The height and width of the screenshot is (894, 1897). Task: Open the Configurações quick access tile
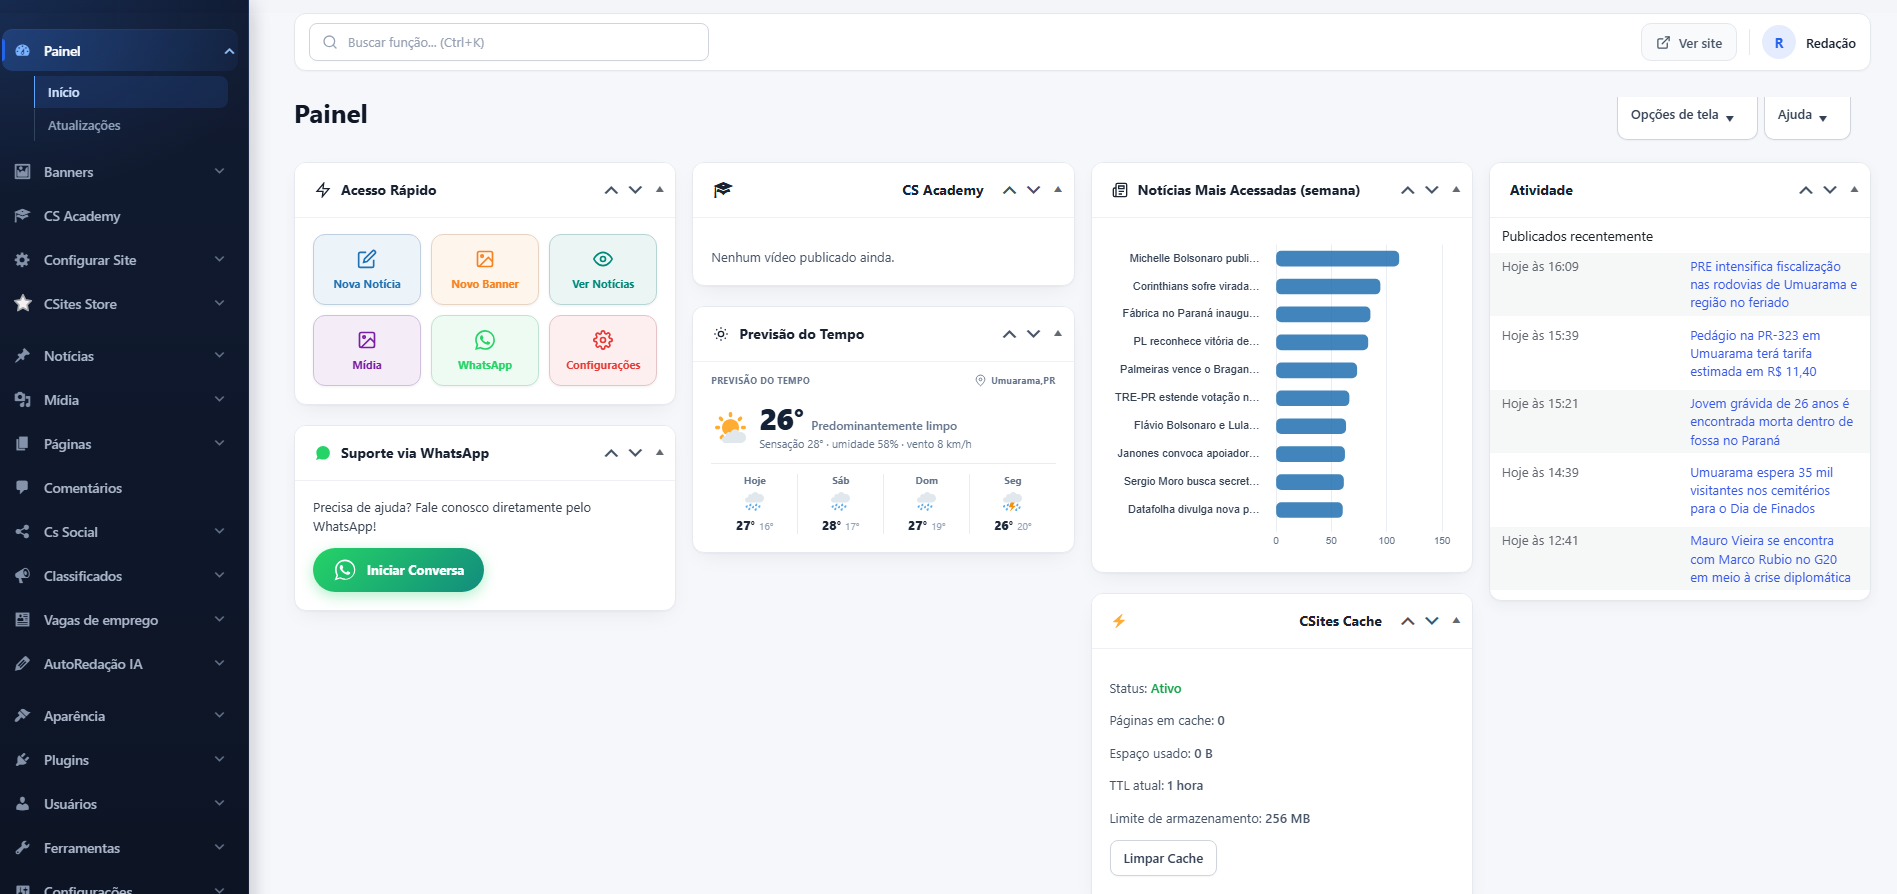(603, 350)
